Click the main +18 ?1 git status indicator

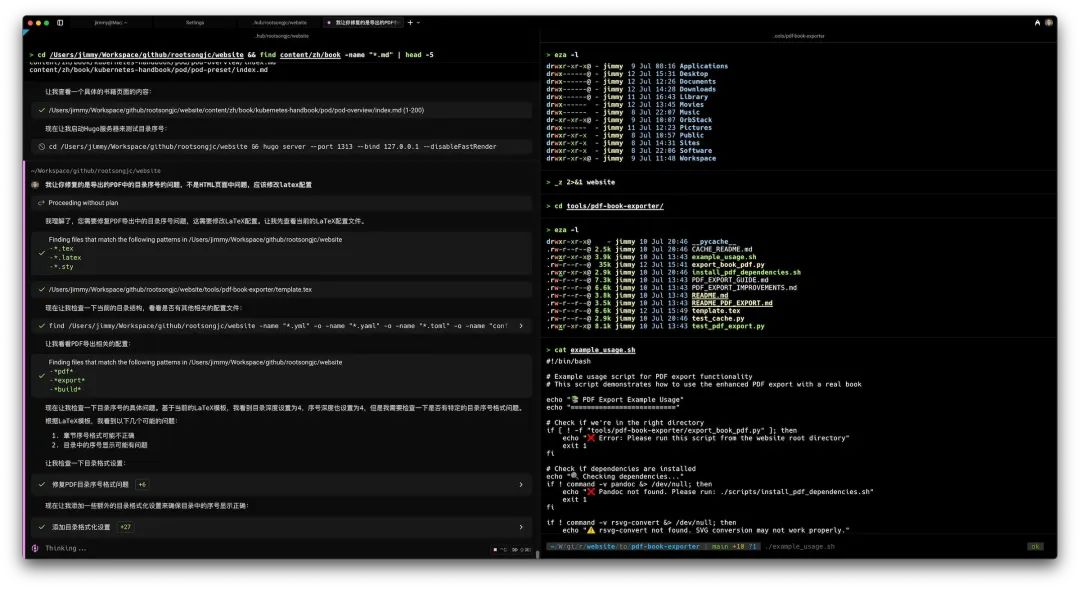tap(736, 548)
